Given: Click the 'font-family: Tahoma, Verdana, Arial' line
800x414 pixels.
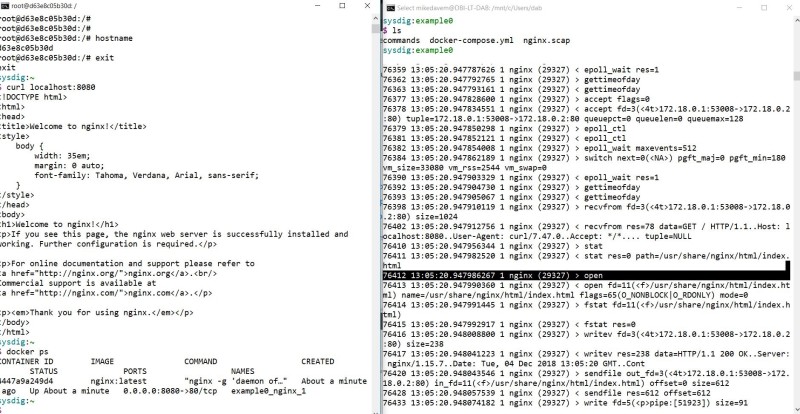Looking at the screenshot, I should tap(147, 175).
